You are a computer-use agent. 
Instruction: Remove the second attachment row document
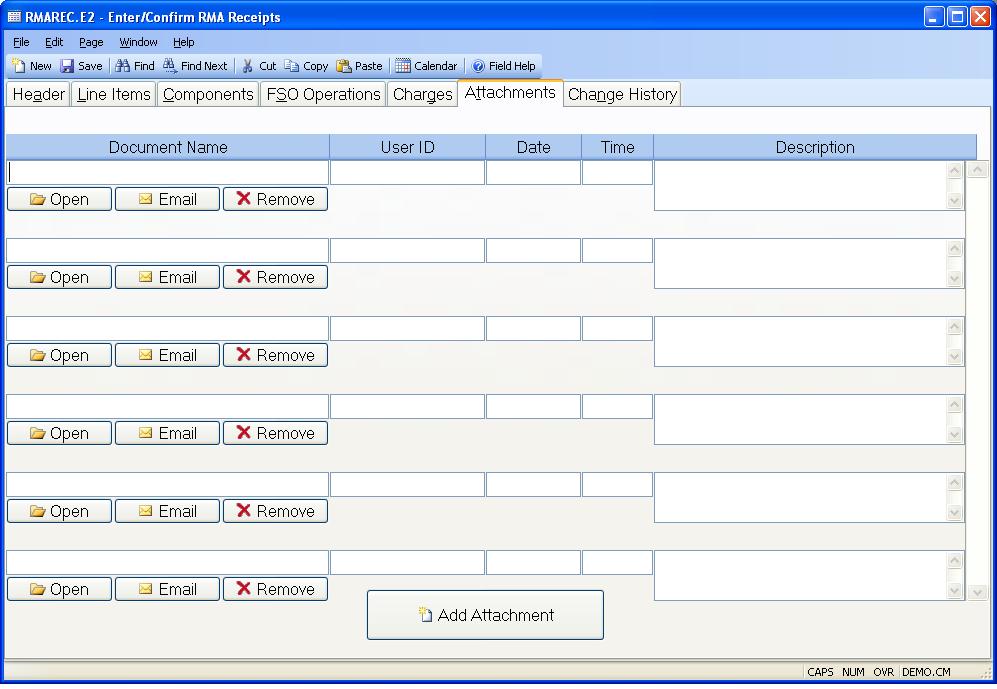pos(275,277)
